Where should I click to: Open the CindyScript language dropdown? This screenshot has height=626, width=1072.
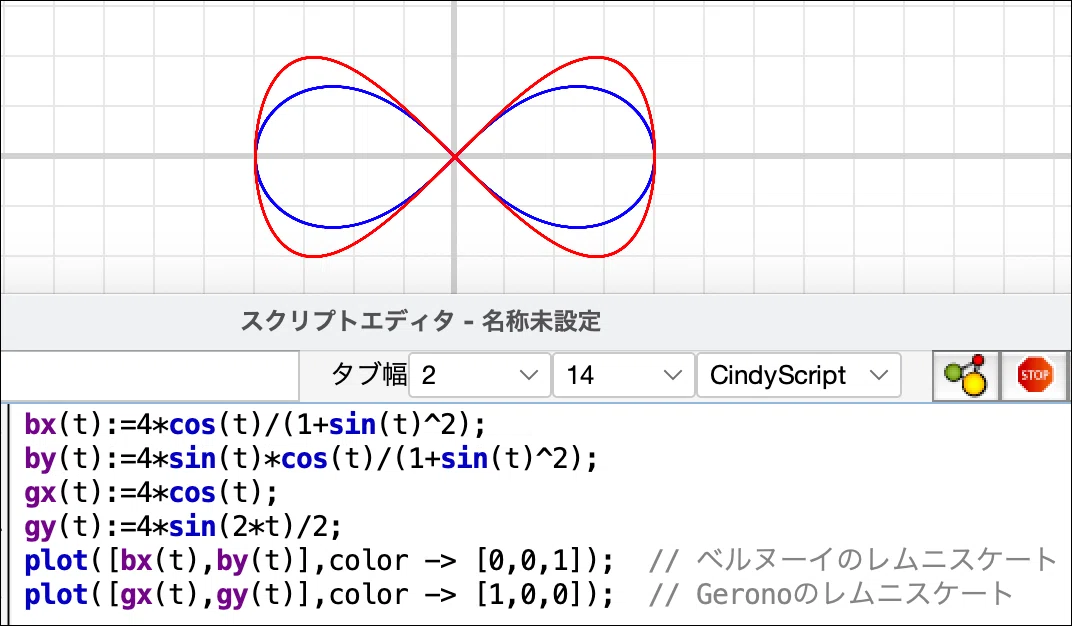799,375
